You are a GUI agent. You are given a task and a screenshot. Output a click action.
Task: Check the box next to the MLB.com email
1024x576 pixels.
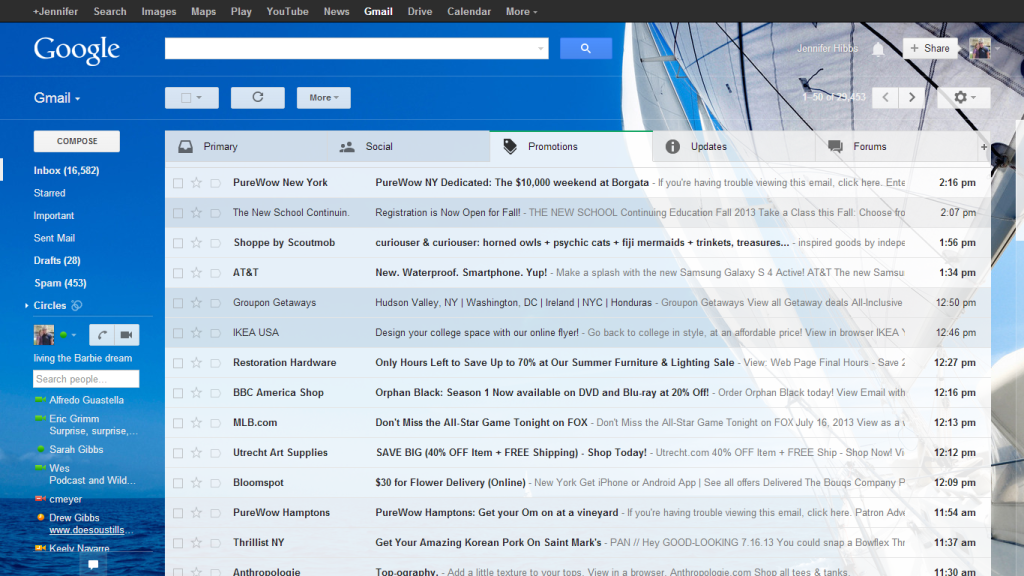tap(178, 423)
